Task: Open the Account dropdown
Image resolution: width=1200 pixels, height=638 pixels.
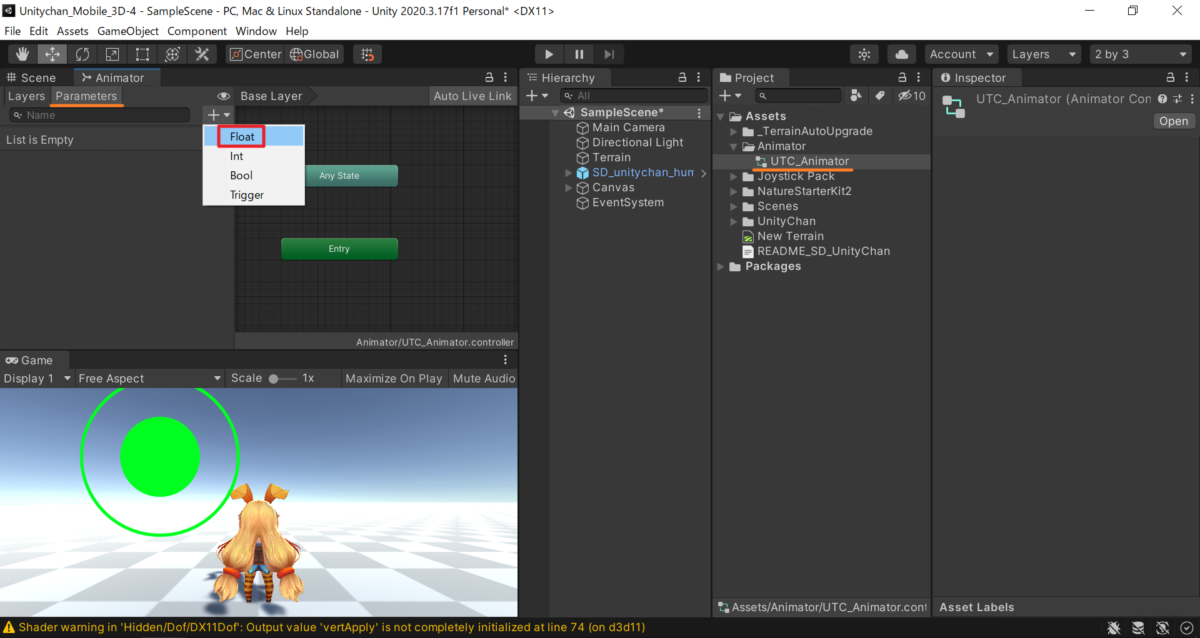Action: click(961, 54)
